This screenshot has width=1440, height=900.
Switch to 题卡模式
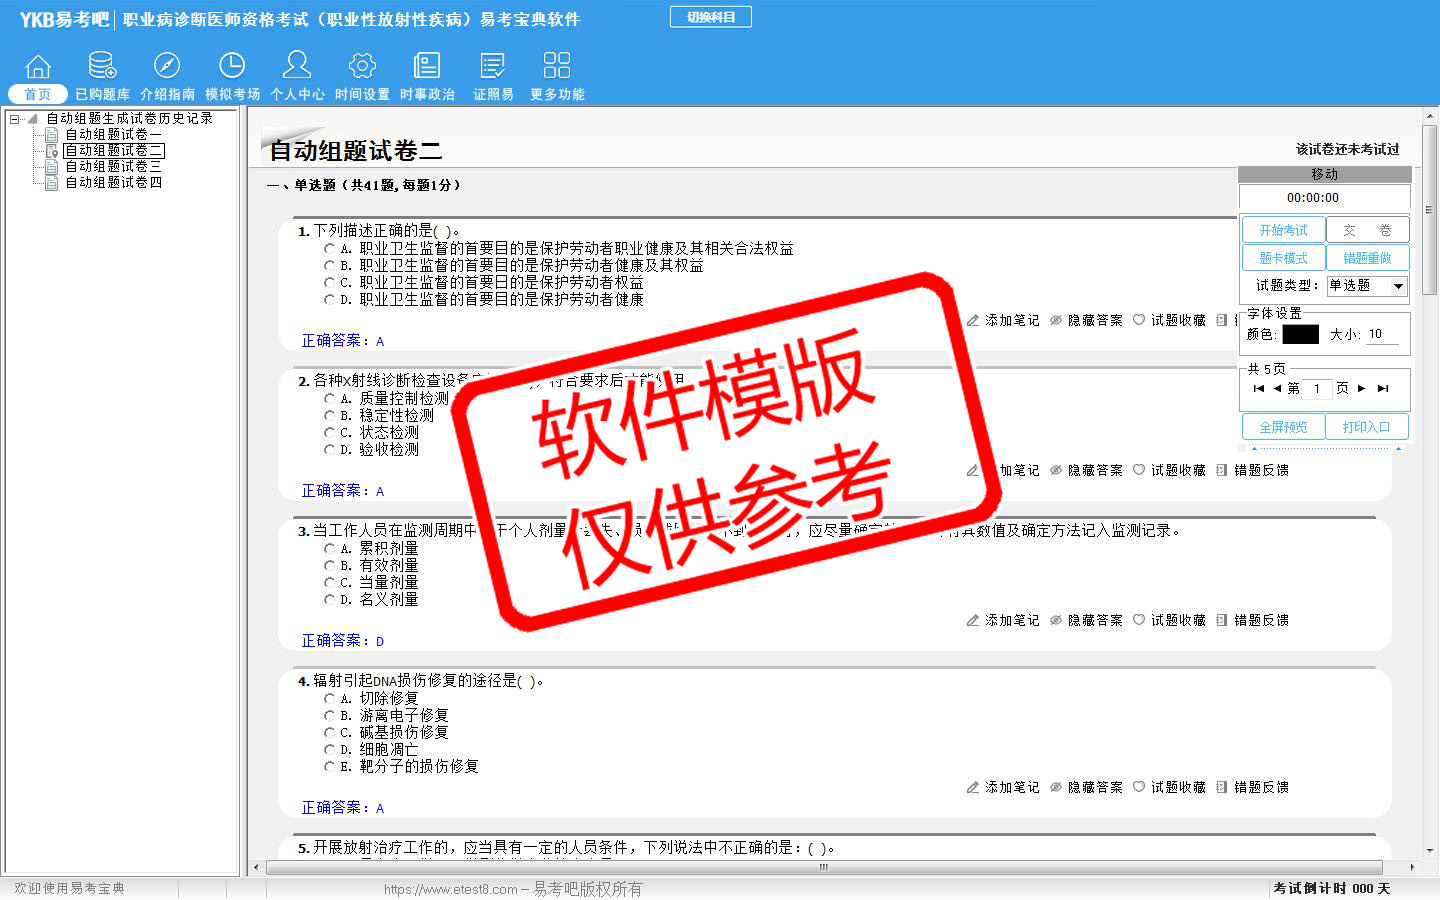click(1283, 258)
